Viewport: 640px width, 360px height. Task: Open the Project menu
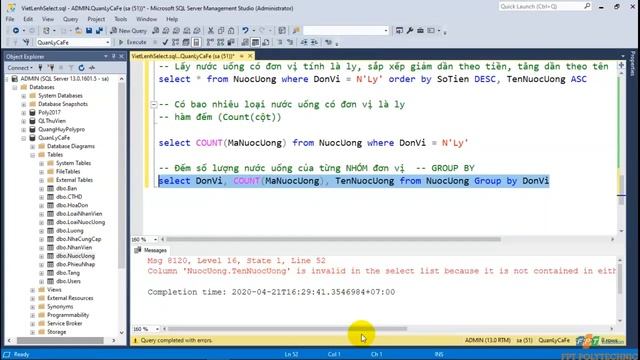click(96, 19)
